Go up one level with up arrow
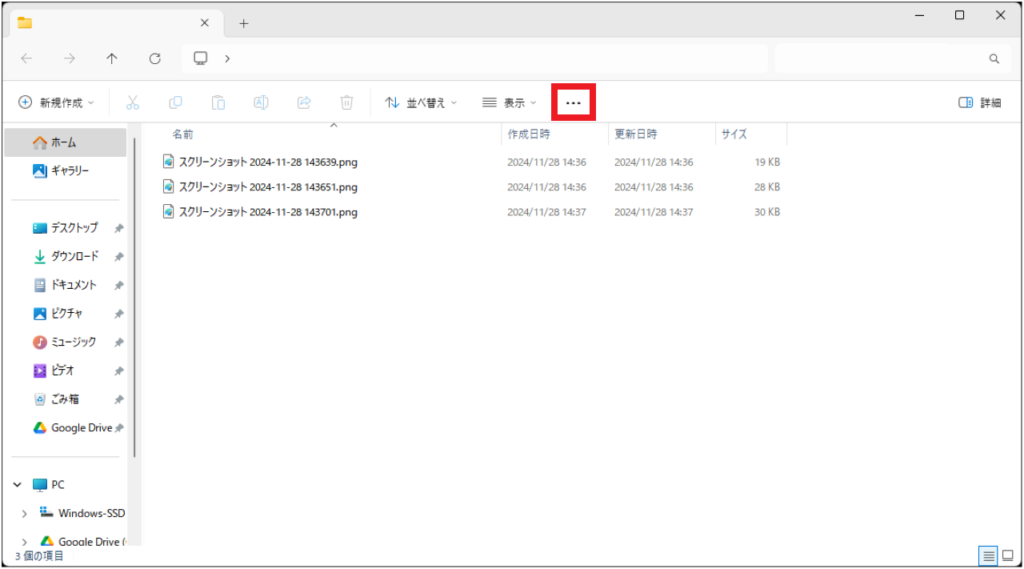 [112, 59]
